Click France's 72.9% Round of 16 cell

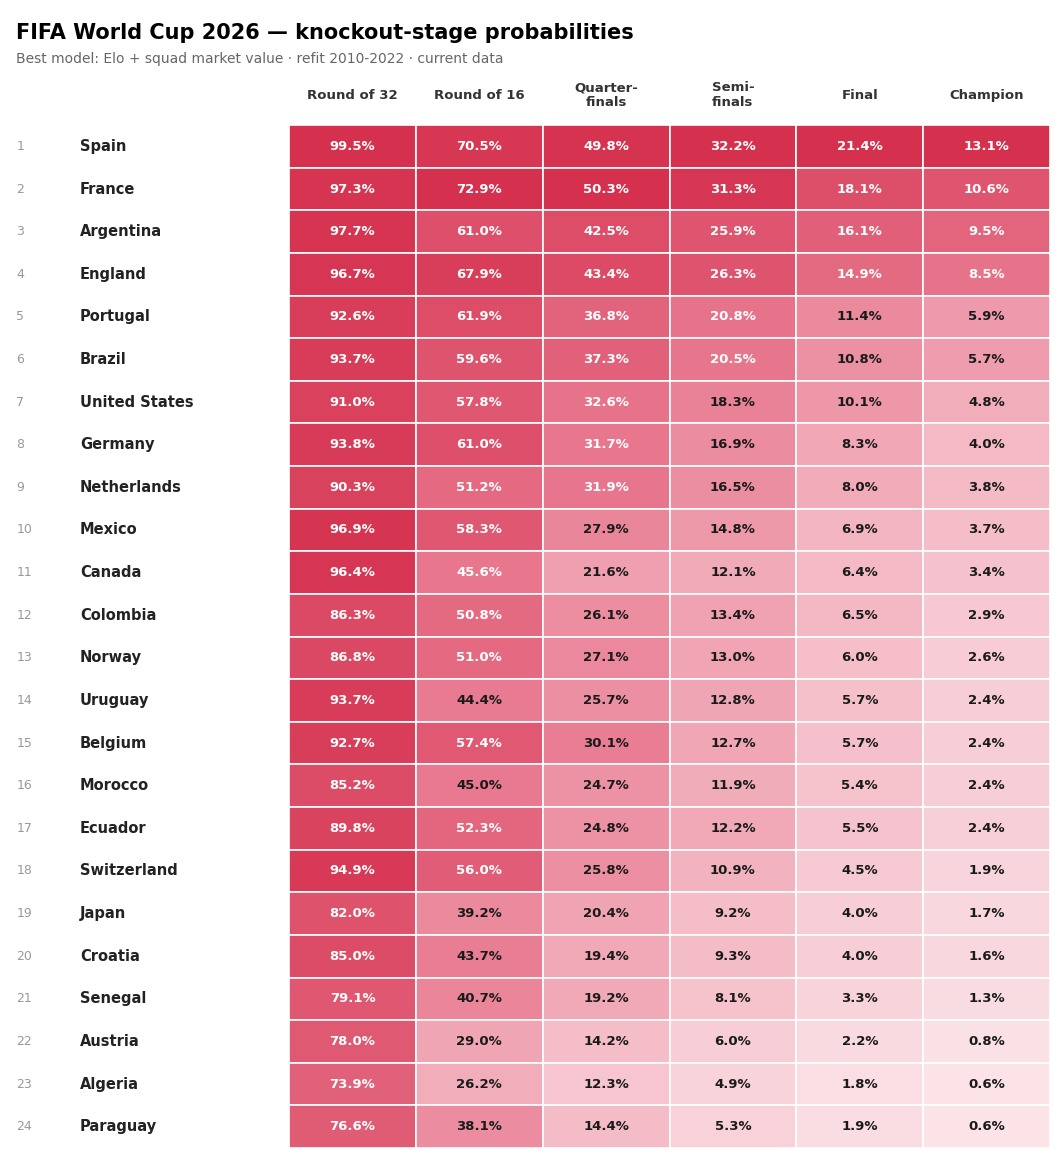[x=479, y=189]
